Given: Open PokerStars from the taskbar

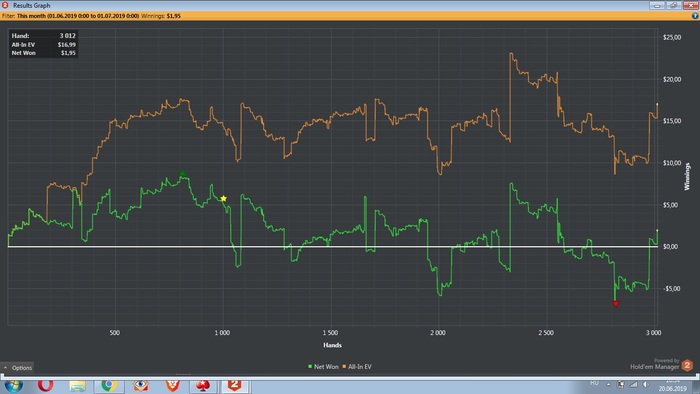Looking at the screenshot, I should coord(203,386).
